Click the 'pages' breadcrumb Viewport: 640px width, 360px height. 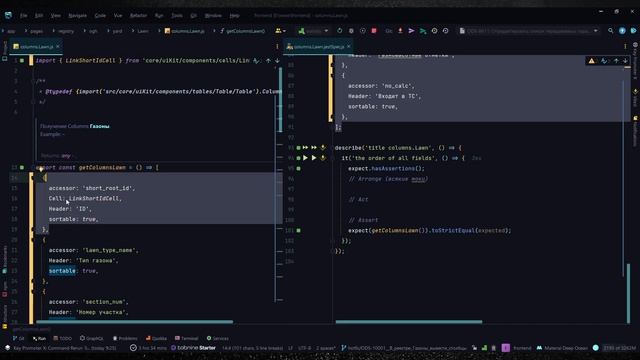click(36, 31)
